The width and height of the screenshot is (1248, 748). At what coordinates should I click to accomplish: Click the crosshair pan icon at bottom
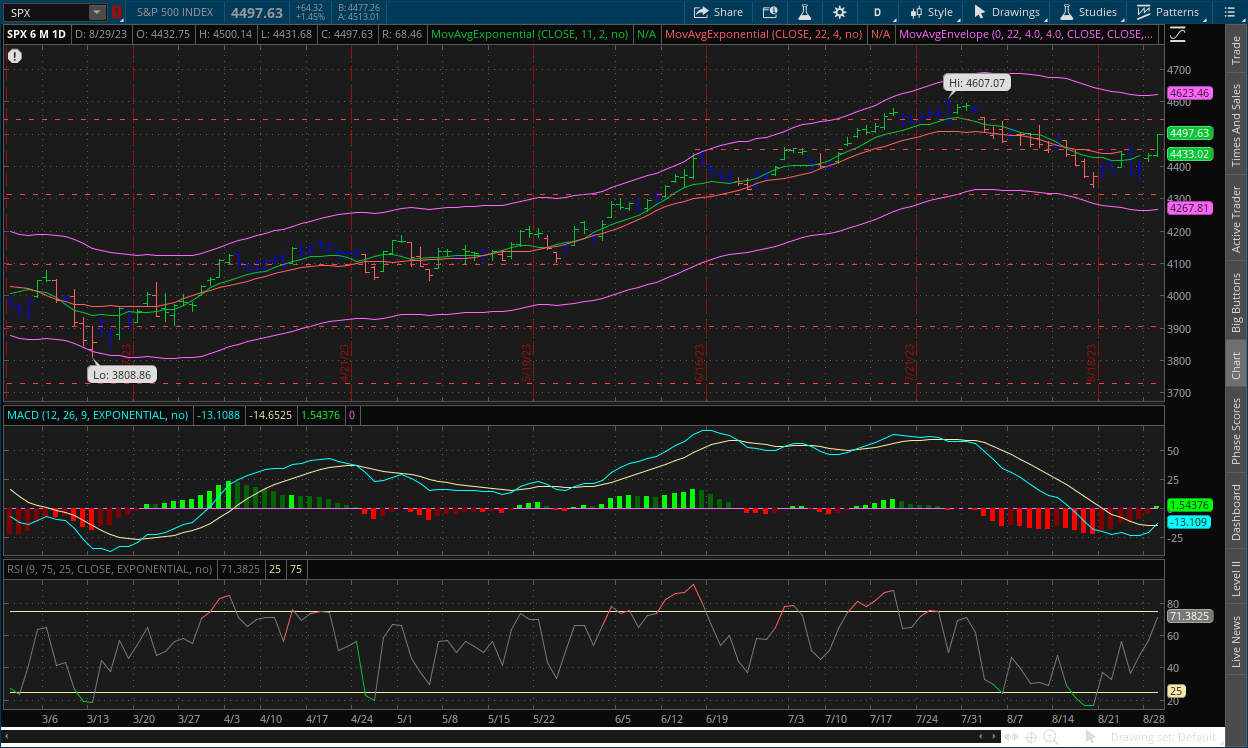1031,737
